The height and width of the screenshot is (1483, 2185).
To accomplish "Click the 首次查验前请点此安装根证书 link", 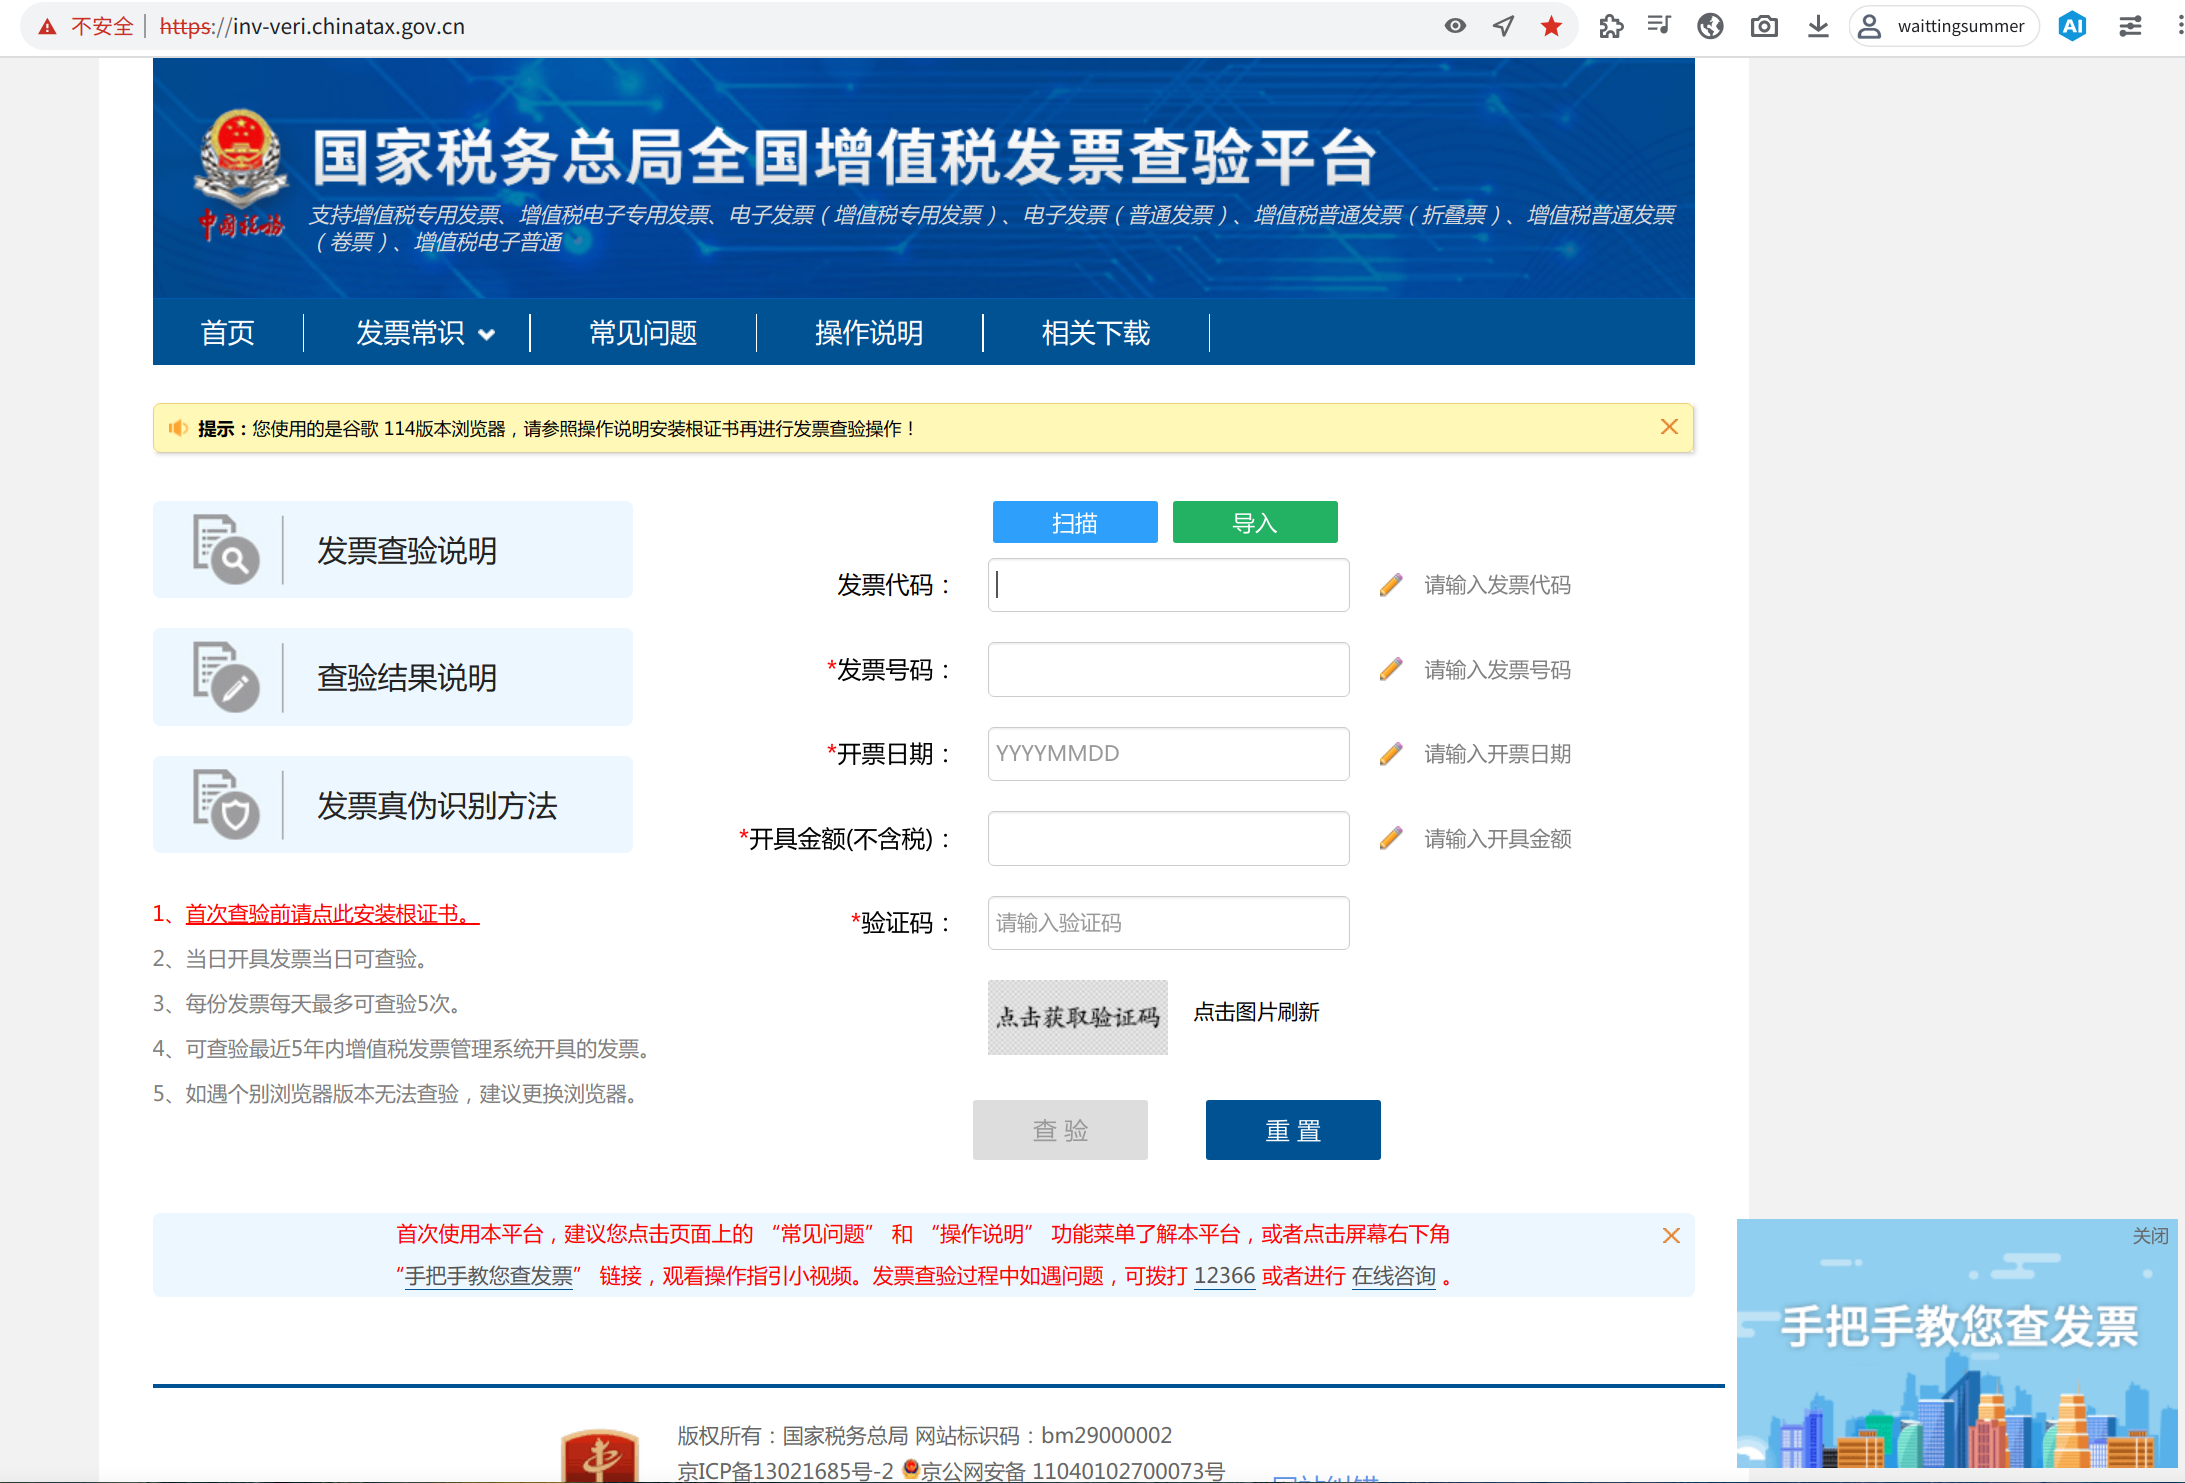I will 332,914.
